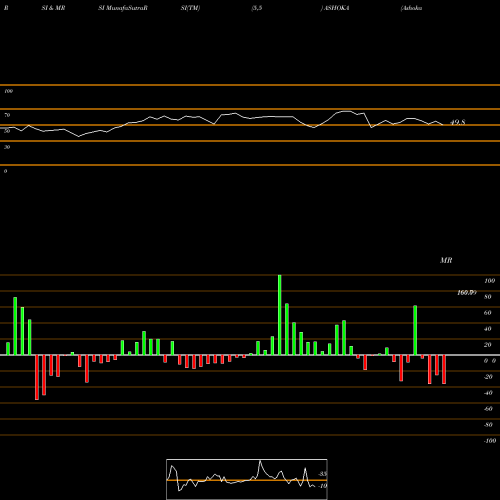The image size is (500, 500).
Task: Click the -20 label on the MR axis
Action: tap(488, 377)
